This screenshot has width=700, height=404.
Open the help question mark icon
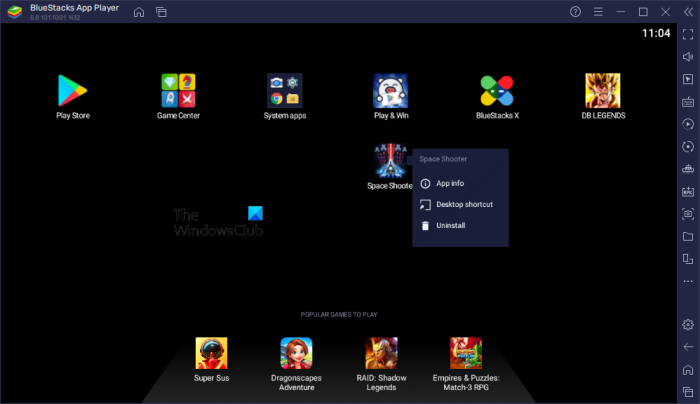click(x=575, y=12)
